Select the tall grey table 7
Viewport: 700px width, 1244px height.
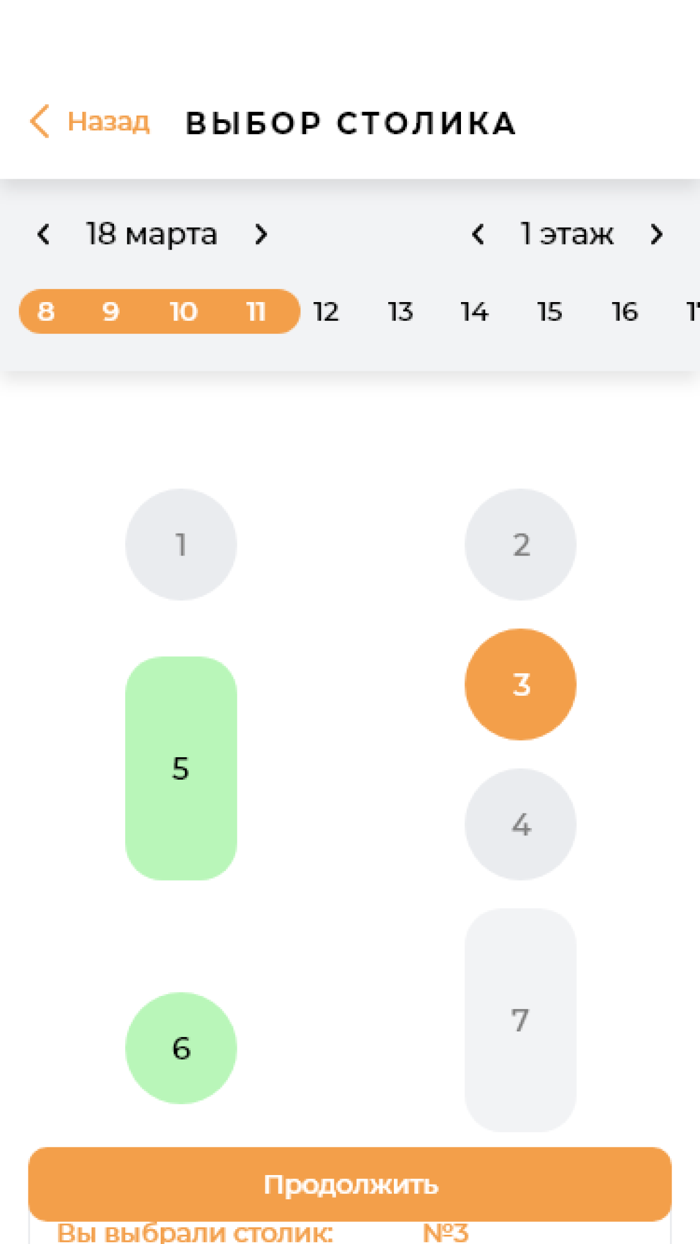tap(521, 1020)
